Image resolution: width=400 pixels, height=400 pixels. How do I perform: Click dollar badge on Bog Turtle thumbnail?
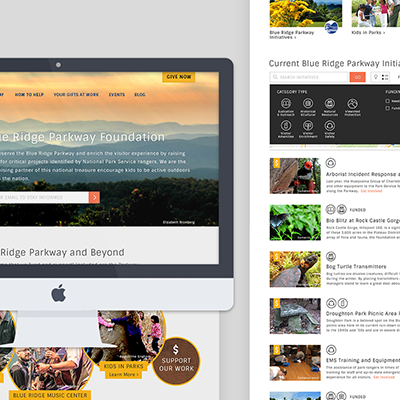pos(276,256)
